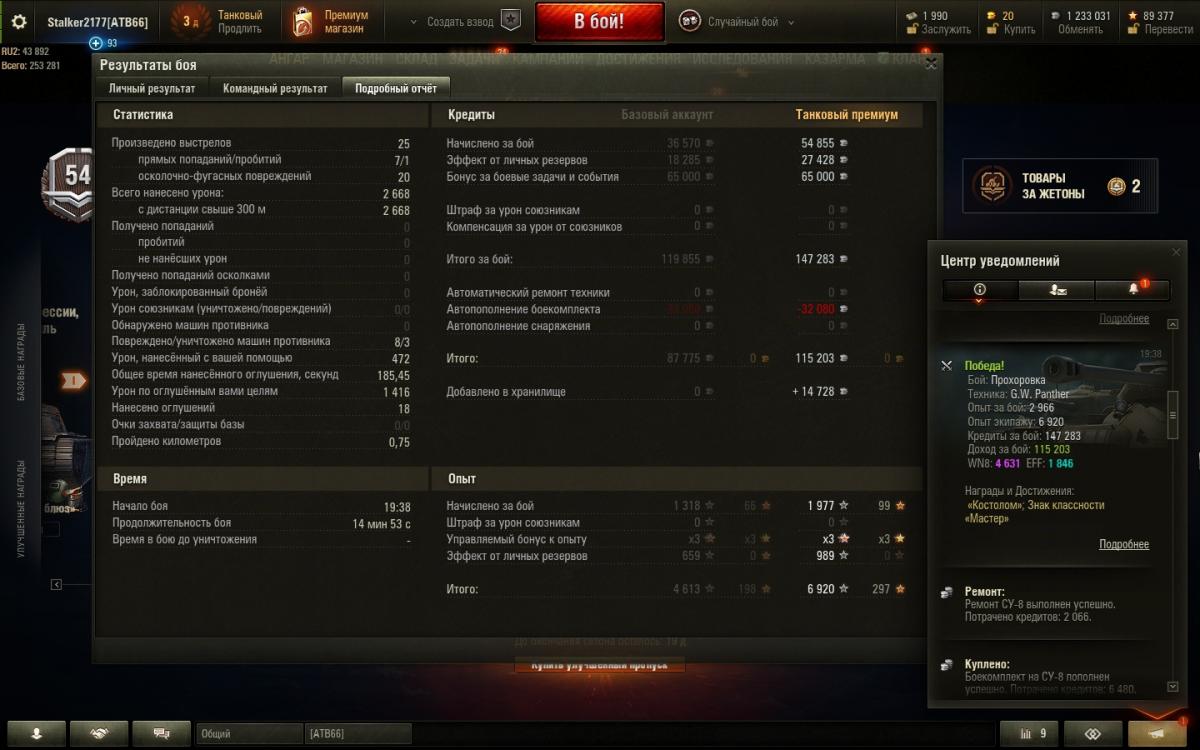Collapse the left panel arrow expander

click(x=56, y=585)
